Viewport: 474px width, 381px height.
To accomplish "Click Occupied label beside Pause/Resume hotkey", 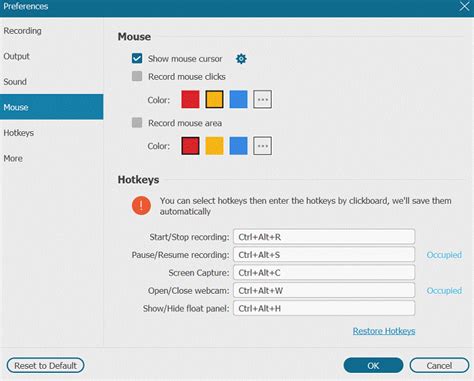I will tap(444, 255).
